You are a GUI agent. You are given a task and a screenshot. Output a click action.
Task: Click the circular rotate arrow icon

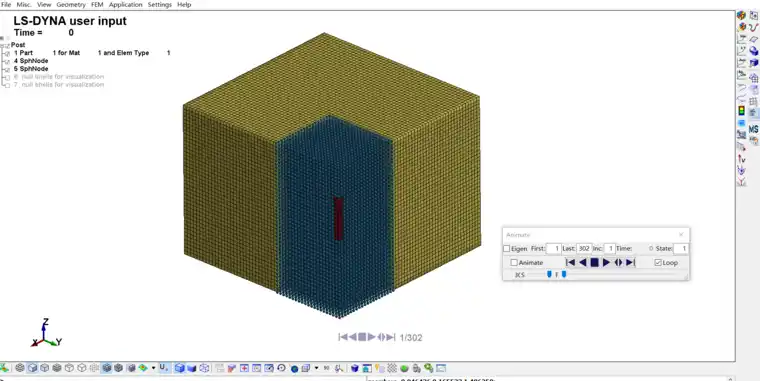[x=281, y=368]
